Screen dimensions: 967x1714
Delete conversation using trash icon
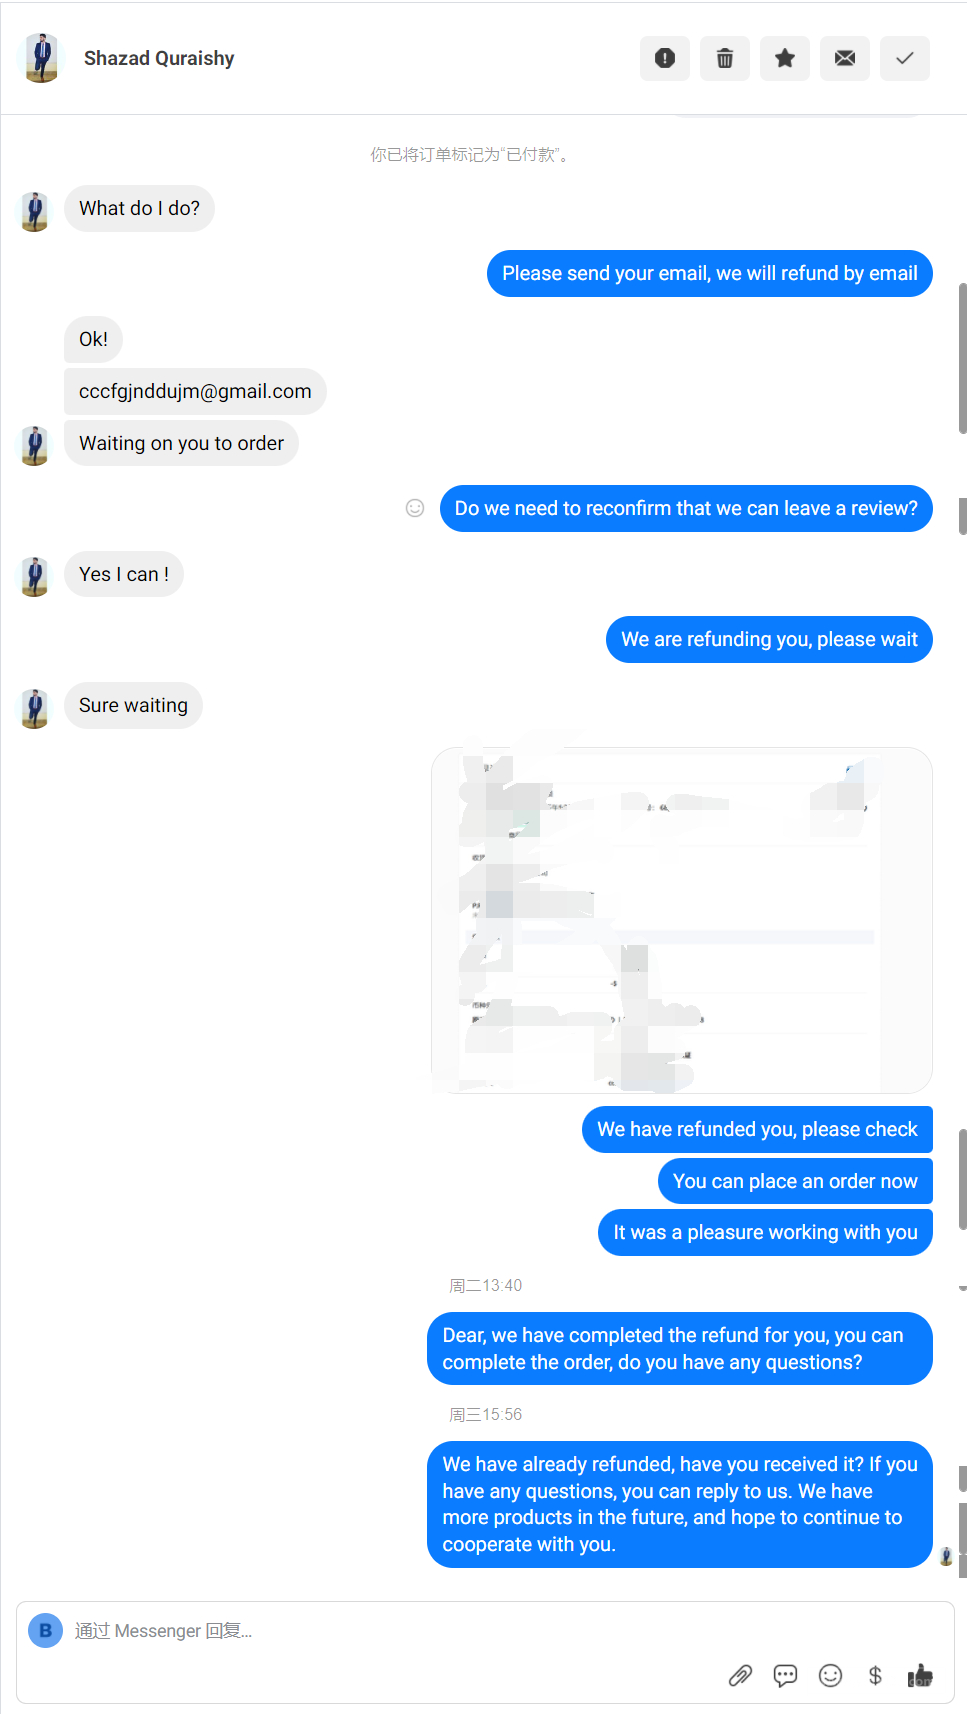(x=725, y=58)
